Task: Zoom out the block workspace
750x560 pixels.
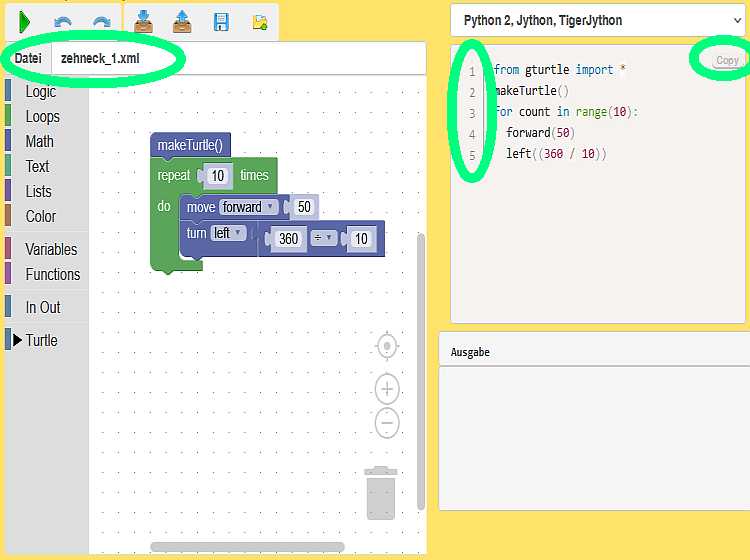Action: (387, 423)
